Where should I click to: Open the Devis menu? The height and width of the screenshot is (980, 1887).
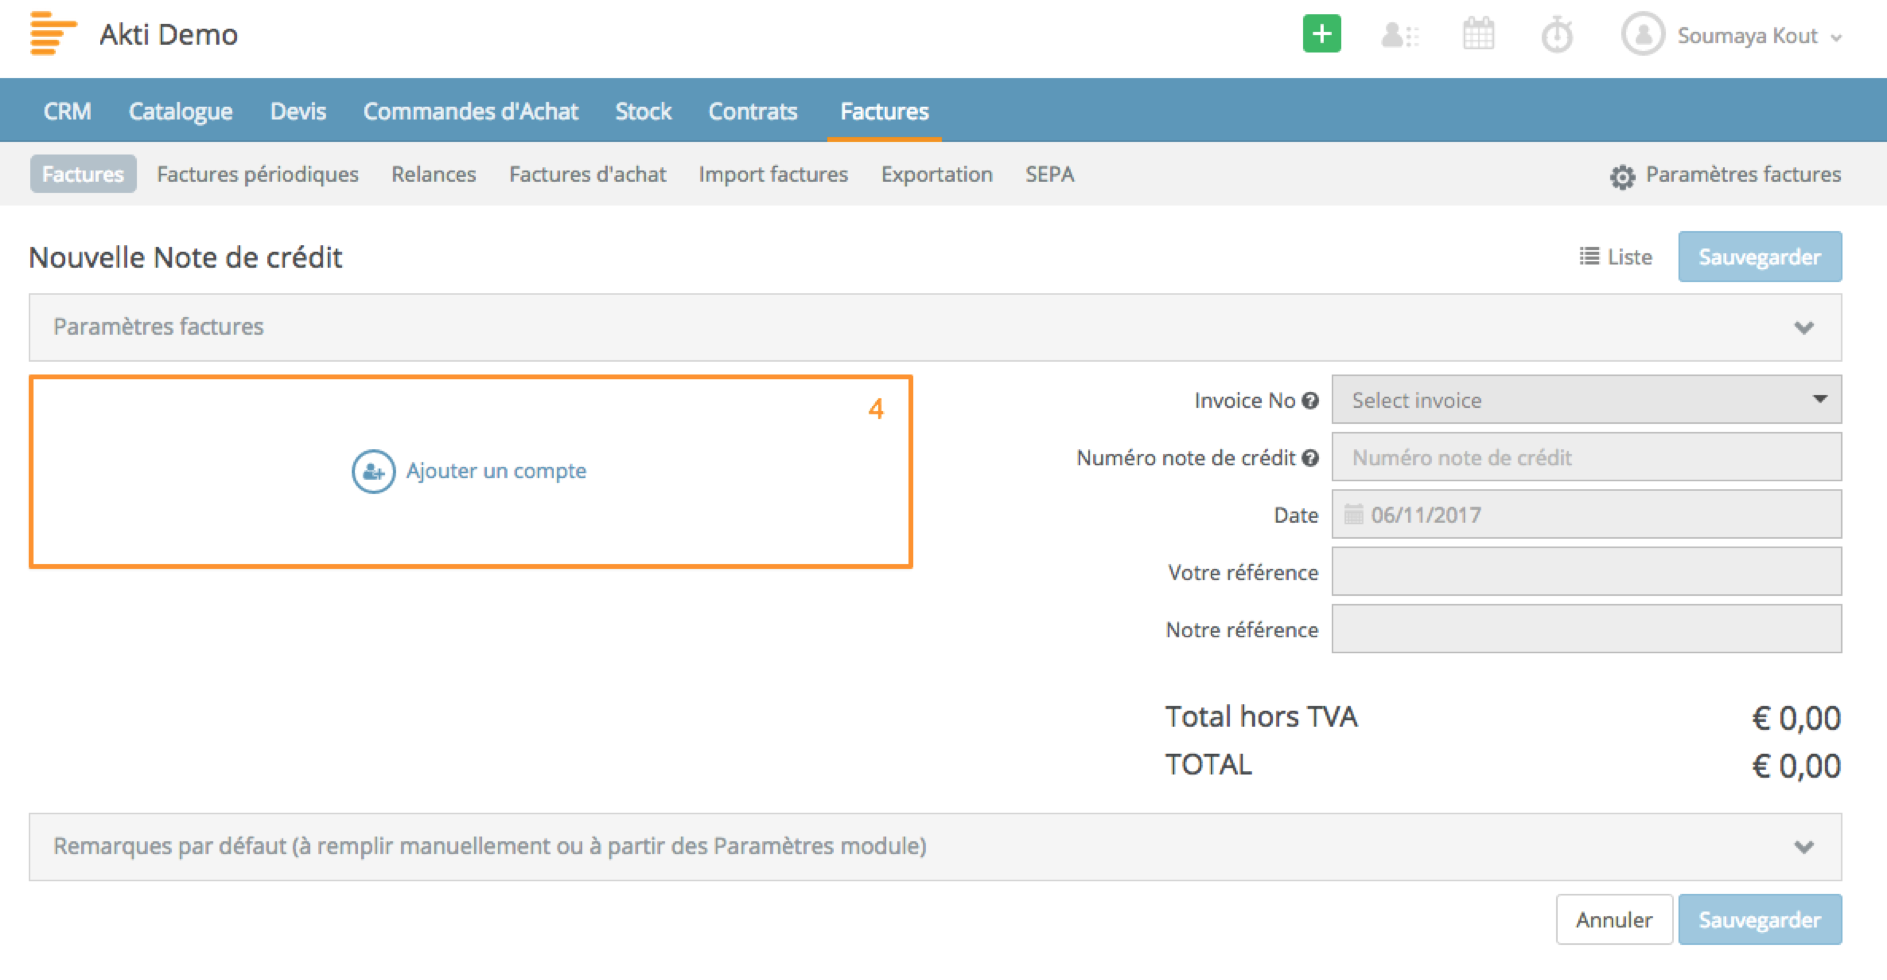[298, 111]
